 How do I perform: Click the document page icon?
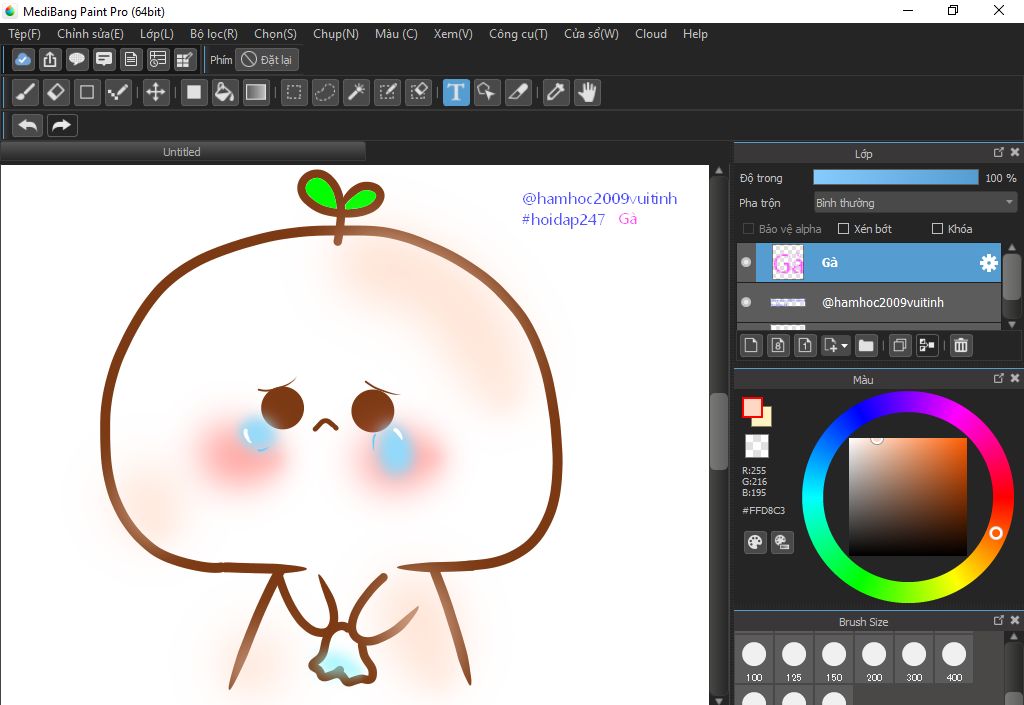click(x=131, y=59)
